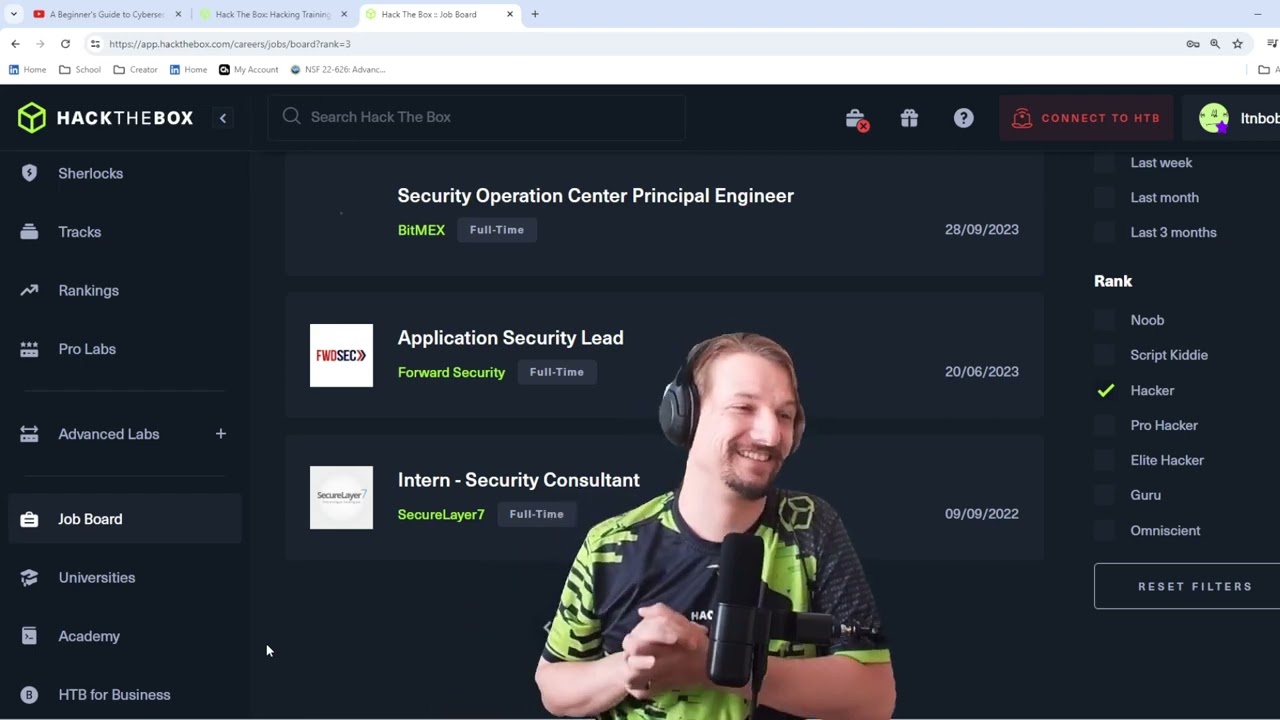Click the browser back arrow
The height and width of the screenshot is (720, 1280).
[15, 44]
